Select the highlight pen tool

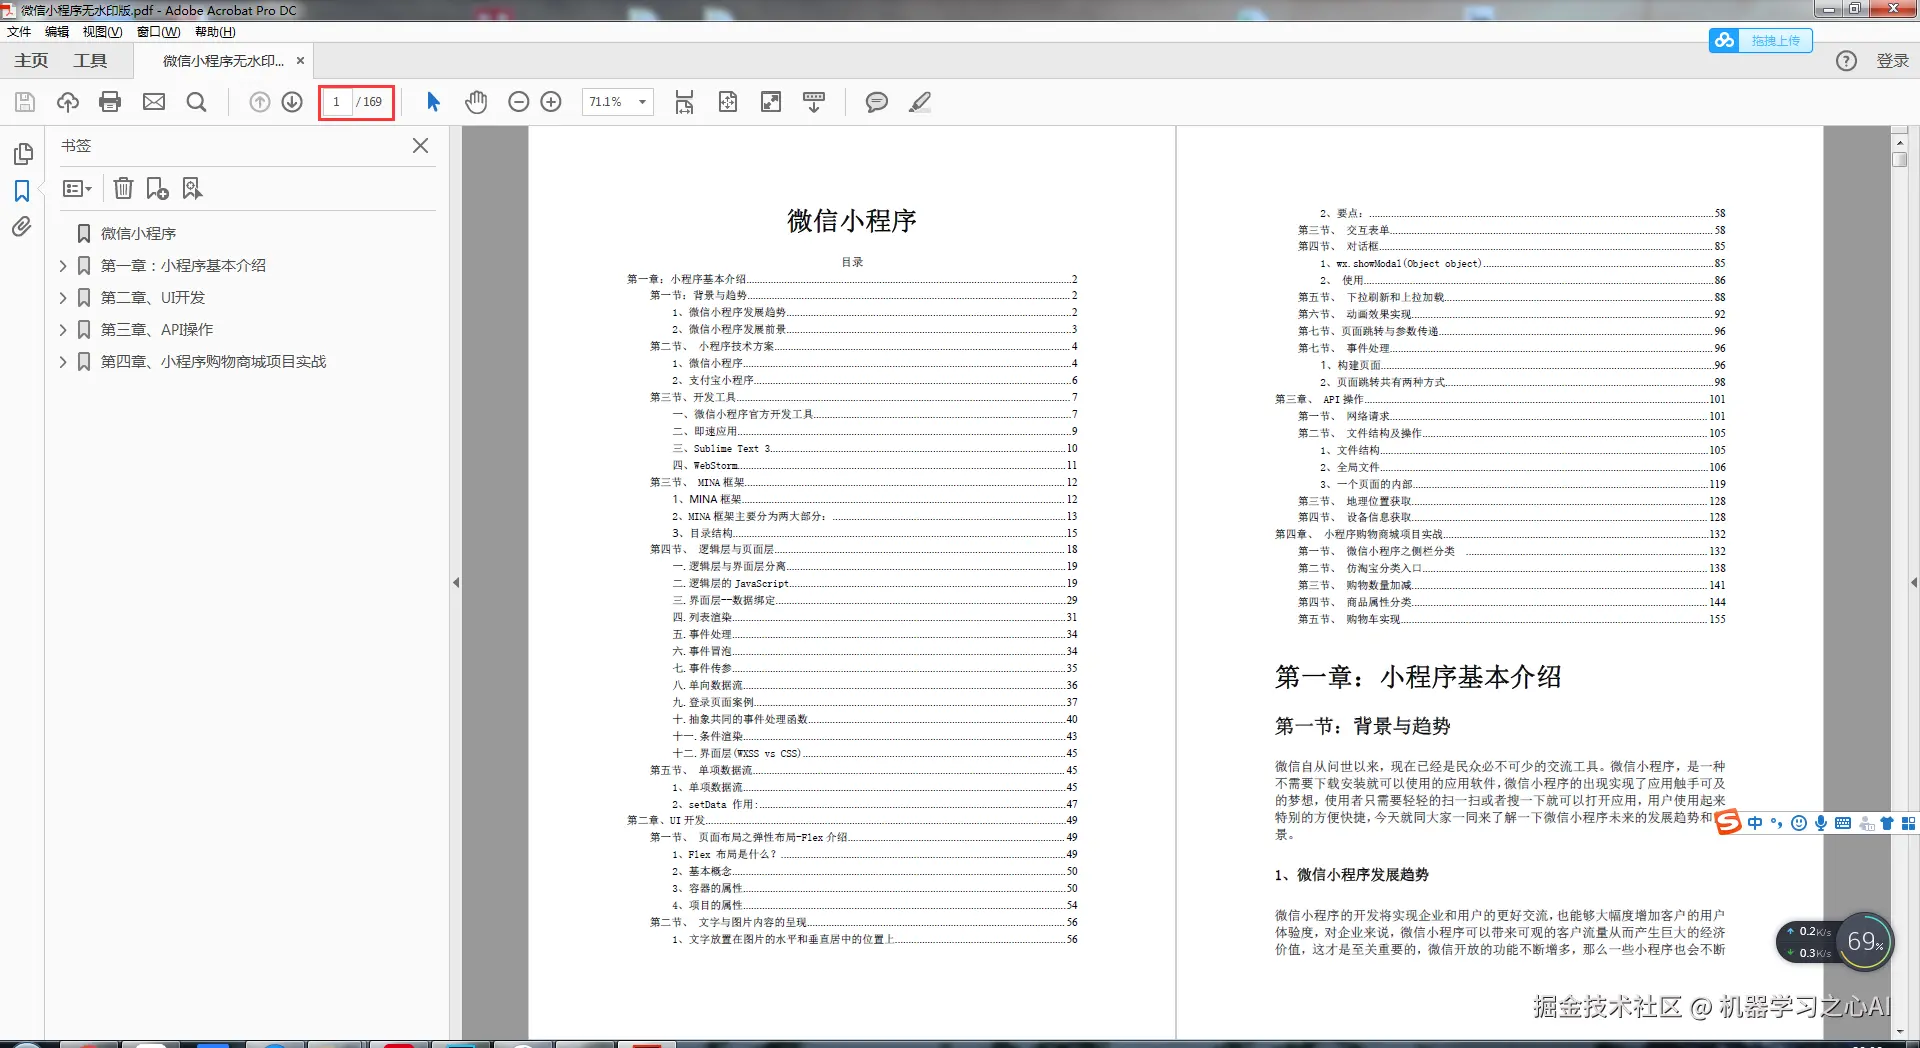[920, 102]
